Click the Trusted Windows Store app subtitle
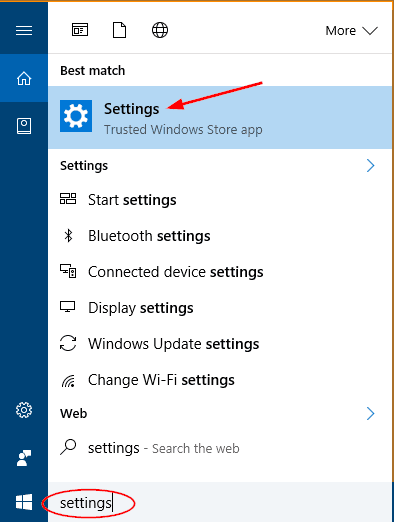The width and height of the screenshot is (394, 522). click(x=183, y=130)
